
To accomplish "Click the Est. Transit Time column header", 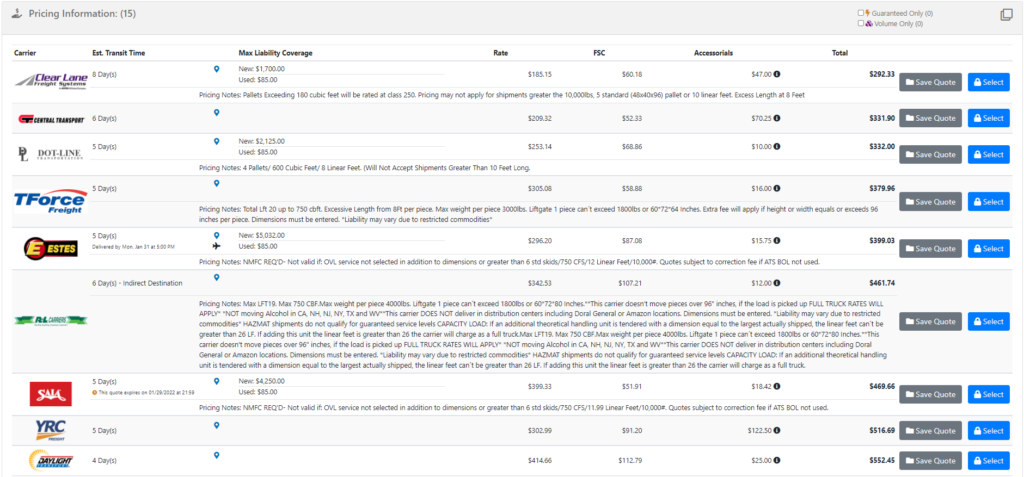I will (x=118, y=52).
